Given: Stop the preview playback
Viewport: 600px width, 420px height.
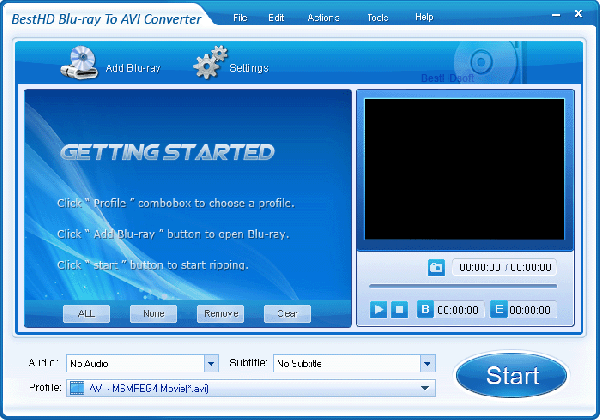Looking at the screenshot, I should click(x=399, y=309).
